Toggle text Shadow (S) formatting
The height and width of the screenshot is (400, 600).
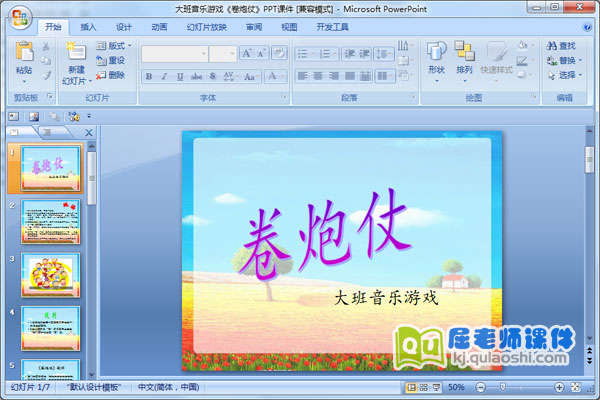[213, 77]
